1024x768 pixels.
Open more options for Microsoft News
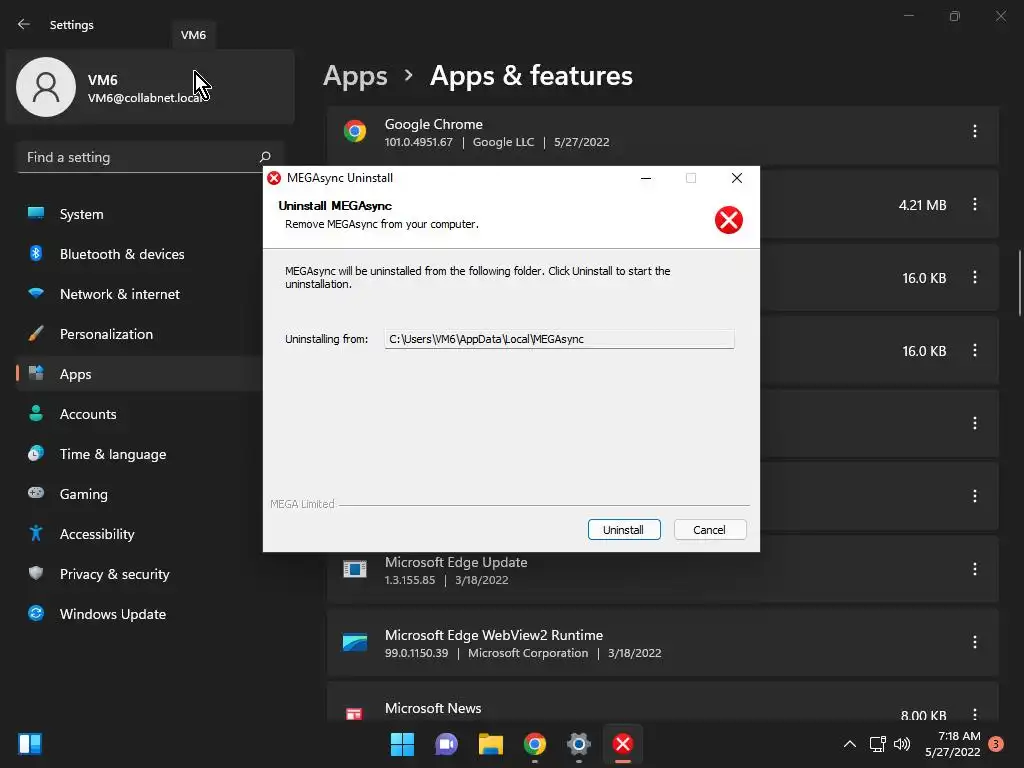click(974, 714)
